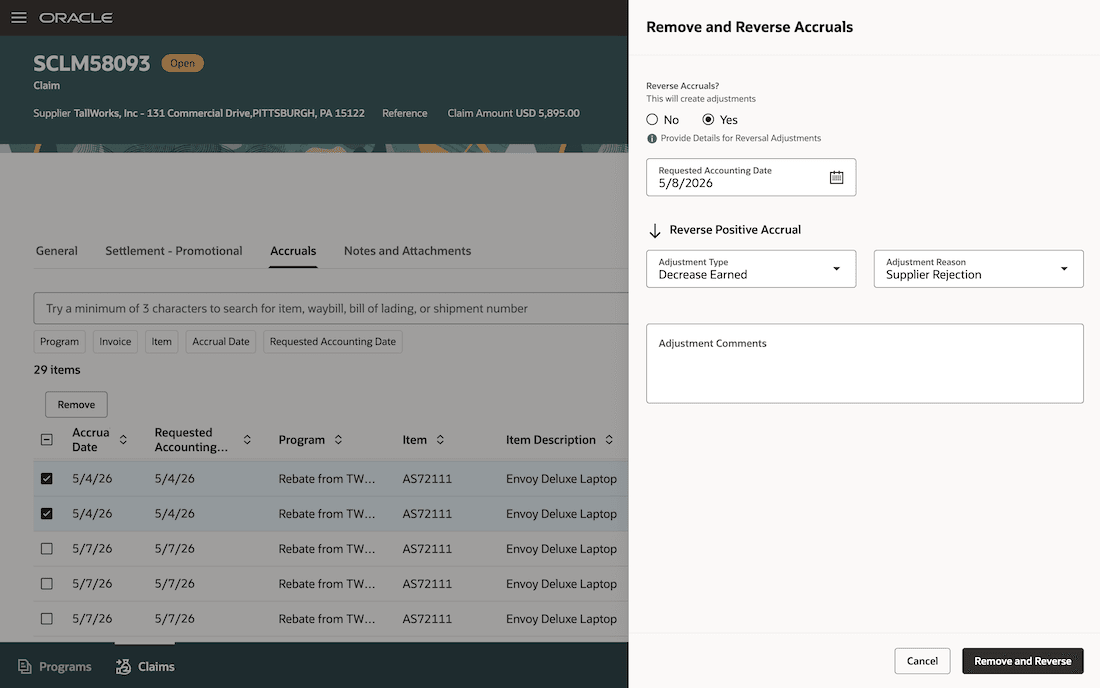The height and width of the screenshot is (688, 1100).
Task: Click in the Adjustment Comments text area
Action: pyautogui.click(x=864, y=363)
